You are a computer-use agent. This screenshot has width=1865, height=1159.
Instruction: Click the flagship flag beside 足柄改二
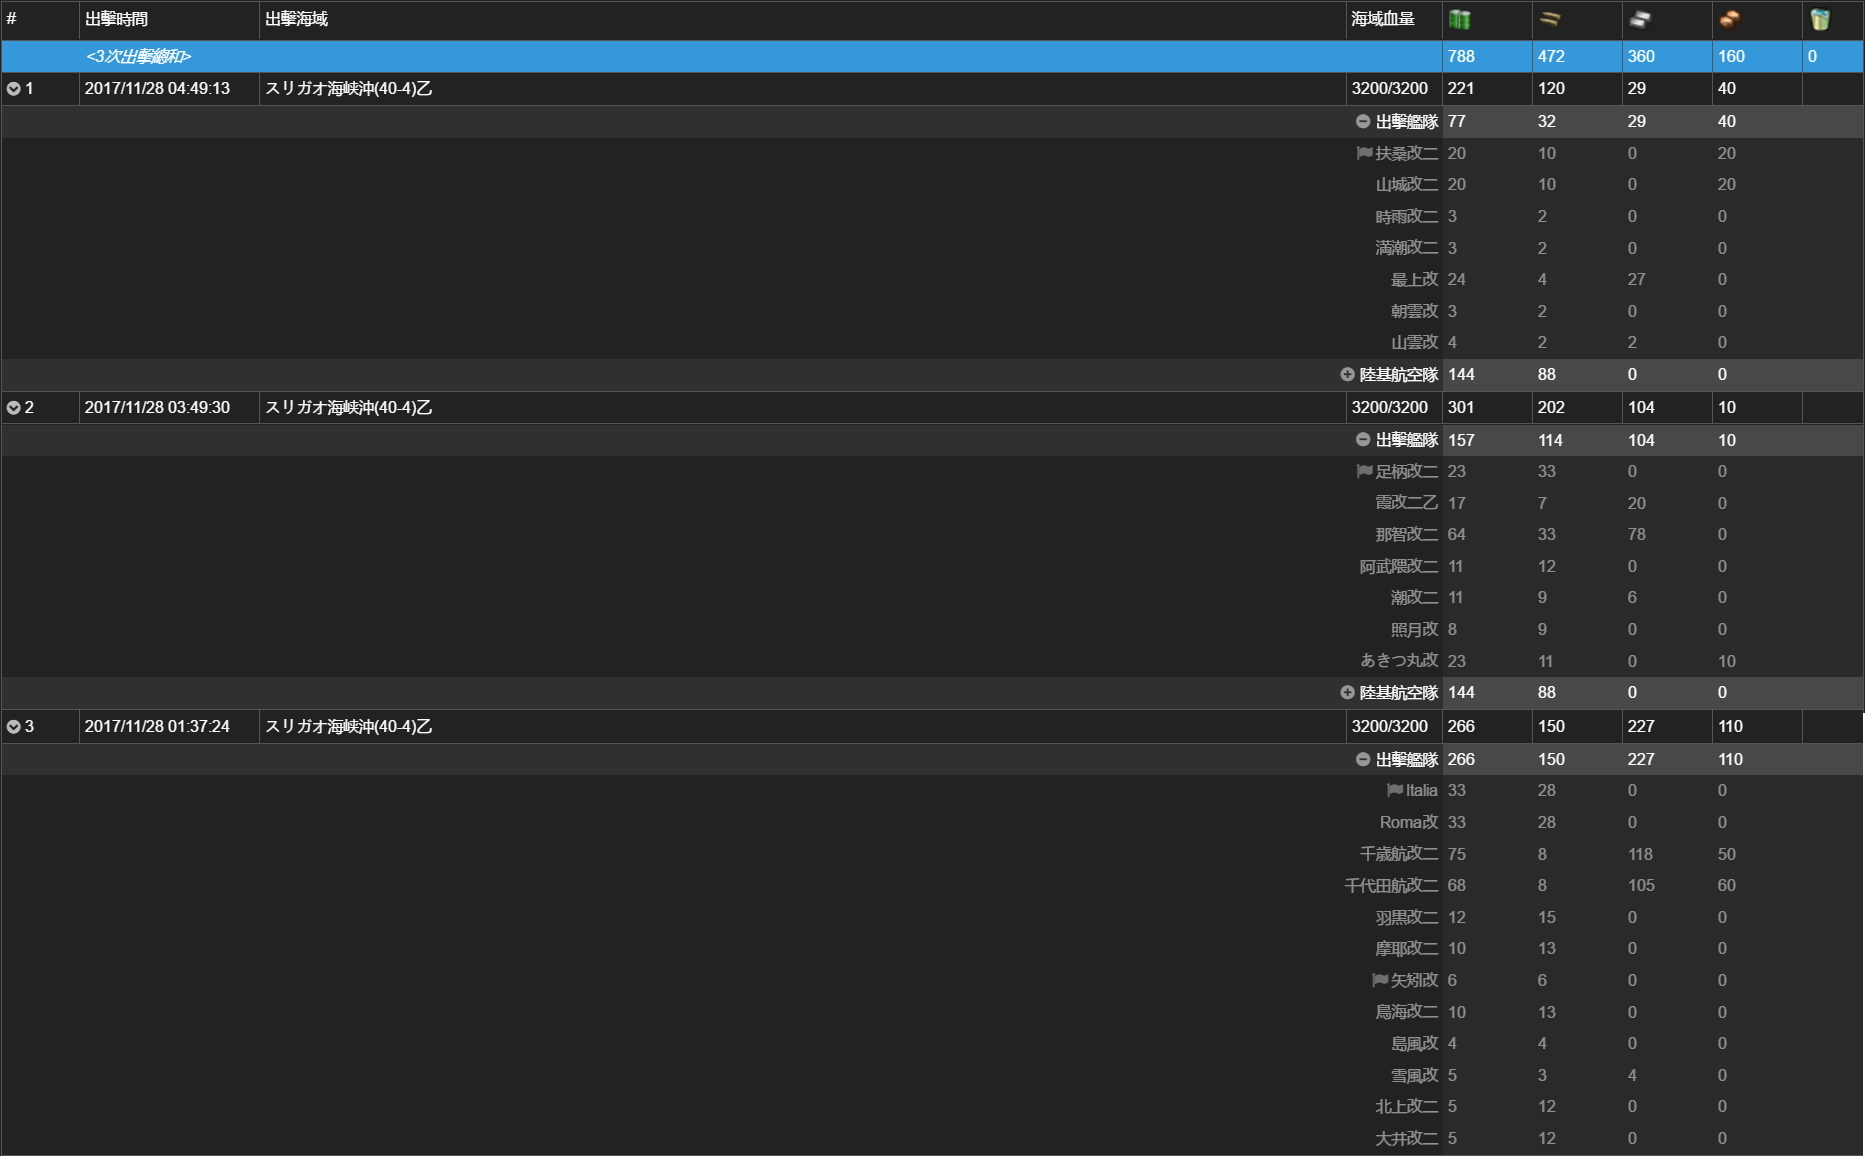[x=1364, y=471]
